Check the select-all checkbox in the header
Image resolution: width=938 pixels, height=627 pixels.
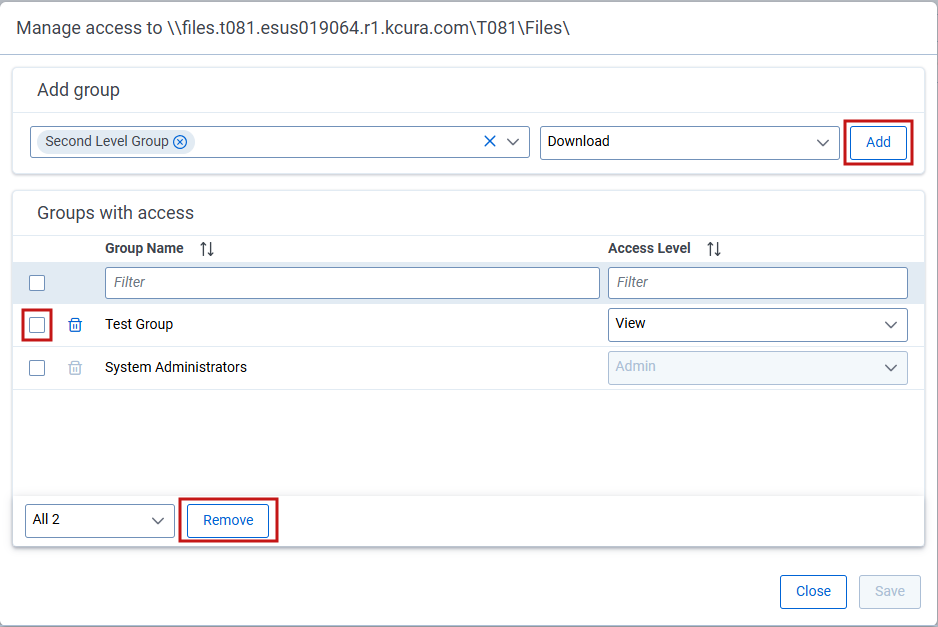tap(37, 283)
